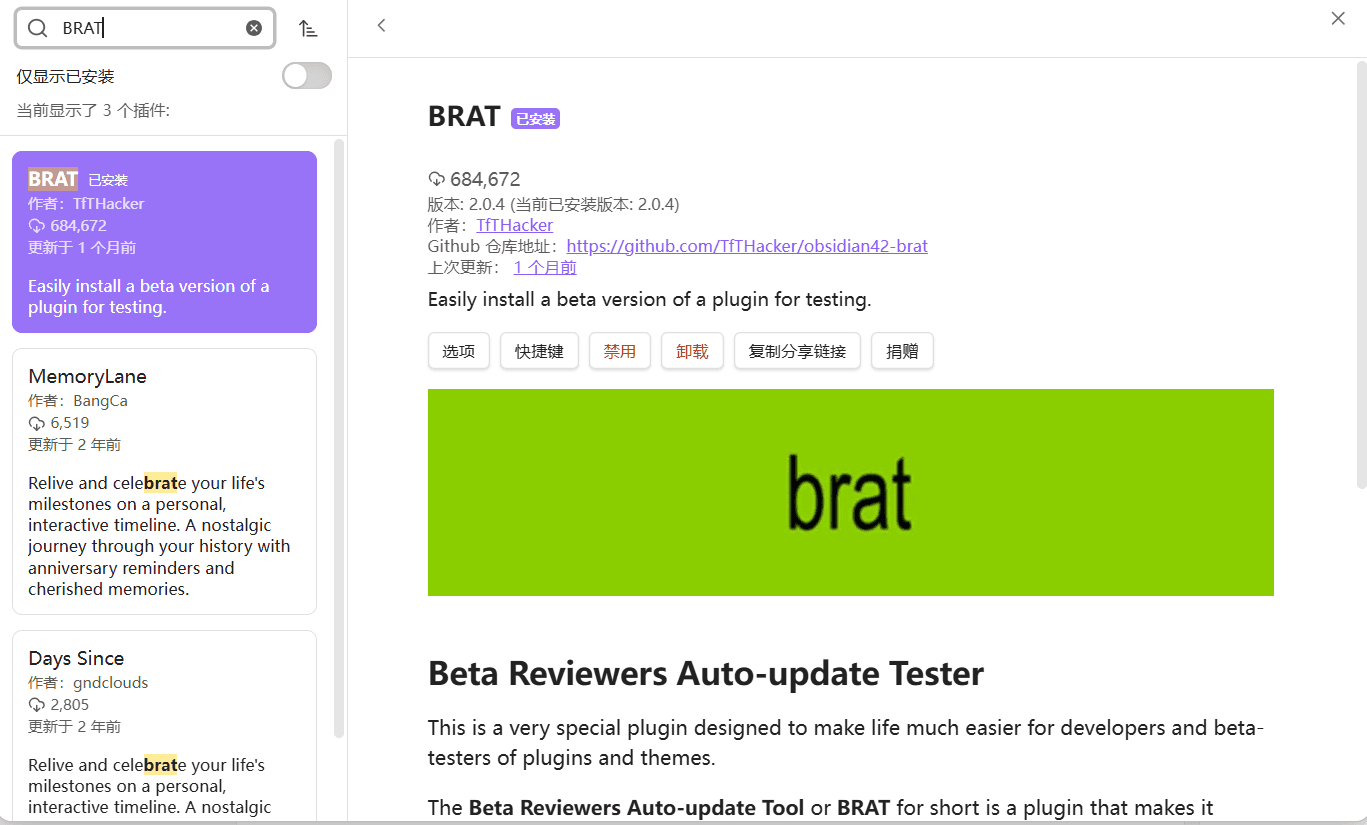The height and width of the screenshot is (825, 1367).
Task: Open the Days Since plugin card
Action: 164,725
